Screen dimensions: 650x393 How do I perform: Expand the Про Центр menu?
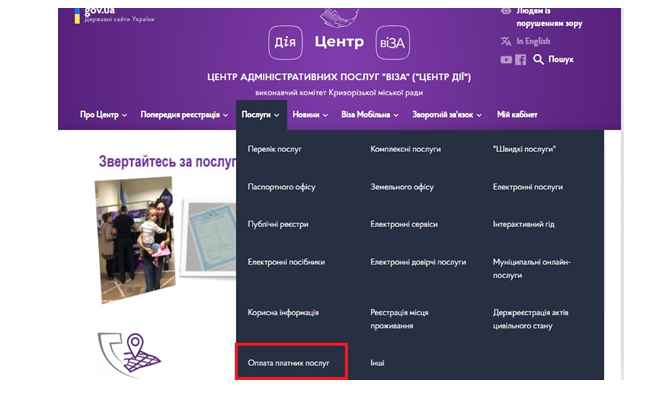(103, 115)
